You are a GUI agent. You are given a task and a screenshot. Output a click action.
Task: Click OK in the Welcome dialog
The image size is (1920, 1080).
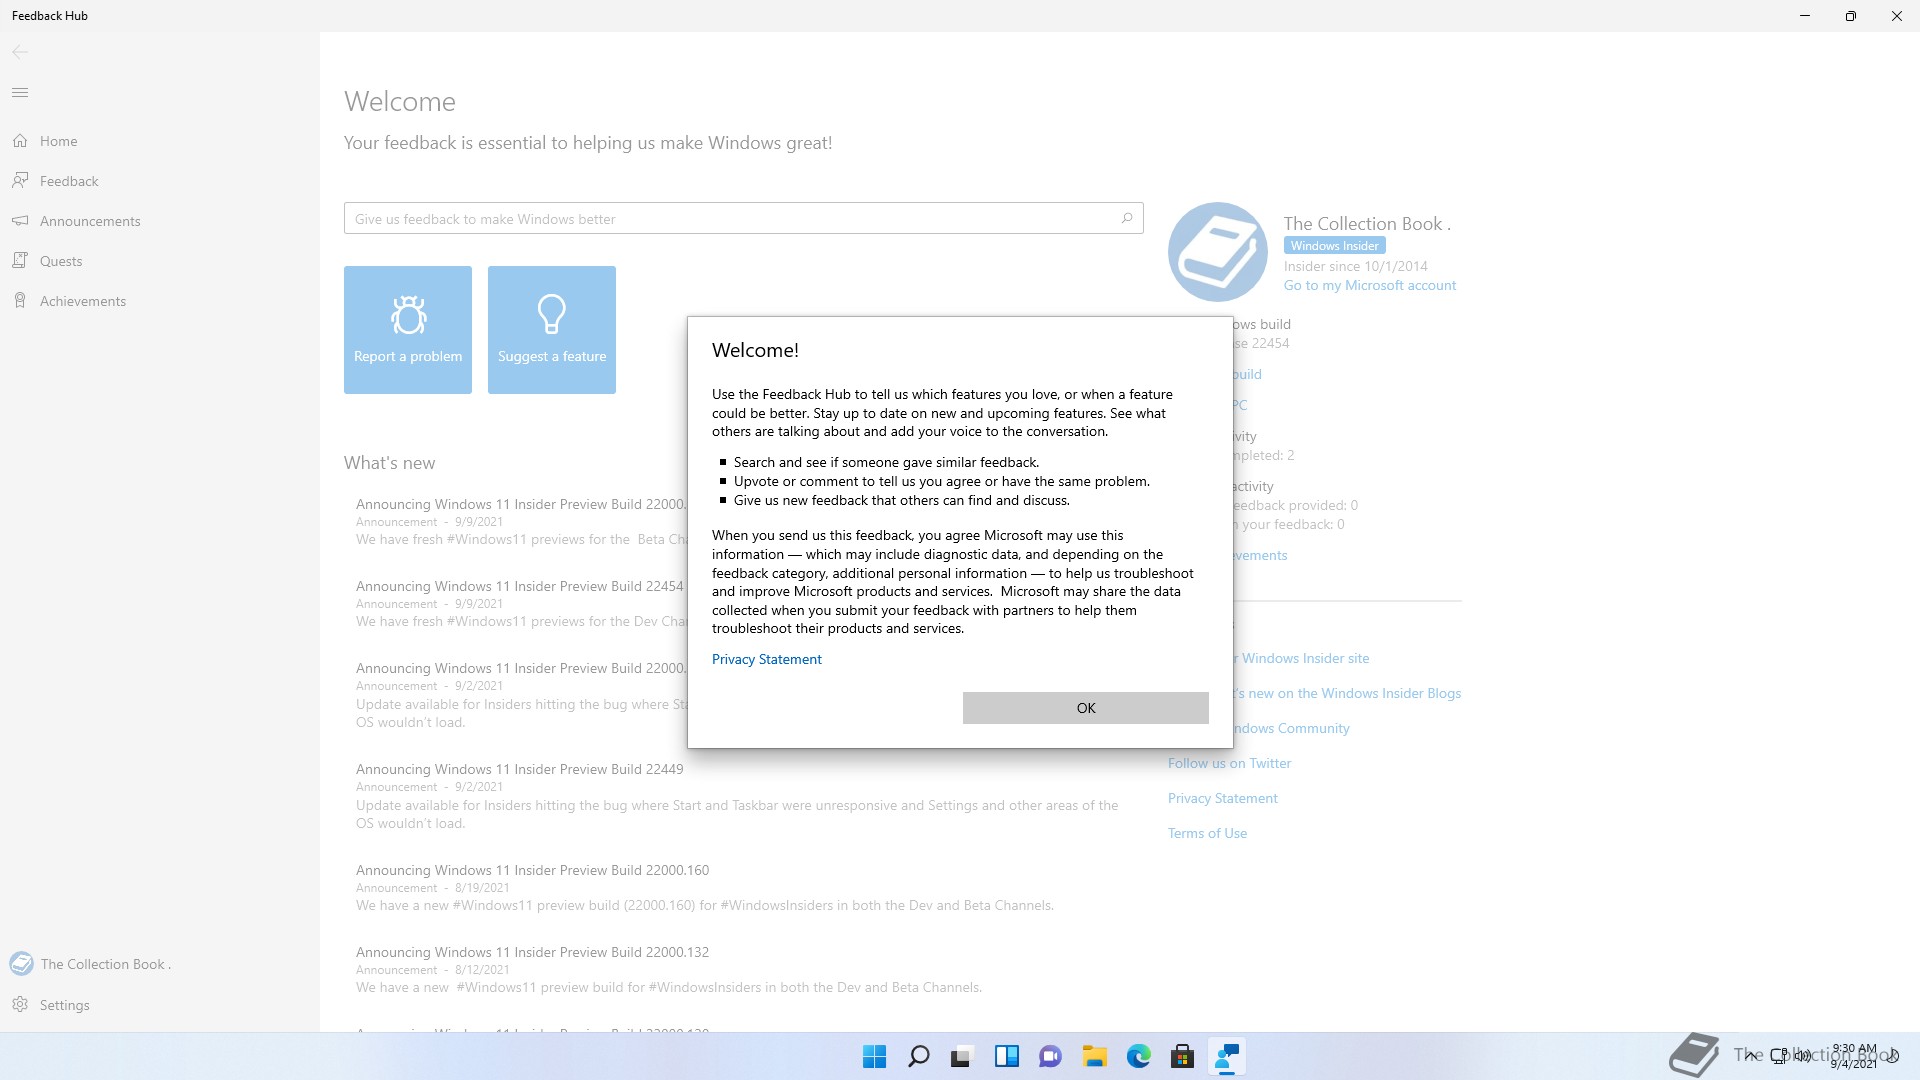(1085, 708)
